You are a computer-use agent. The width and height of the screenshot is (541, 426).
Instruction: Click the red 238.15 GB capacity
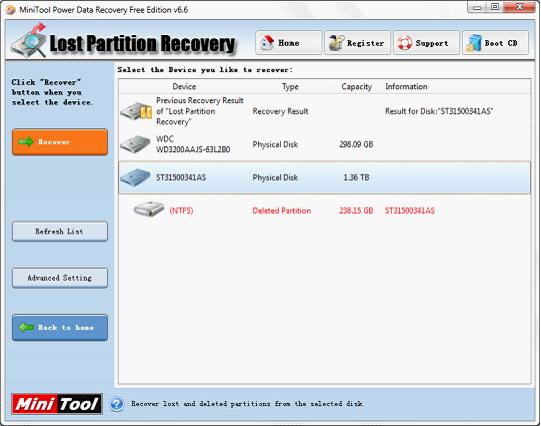coord(356,210)
